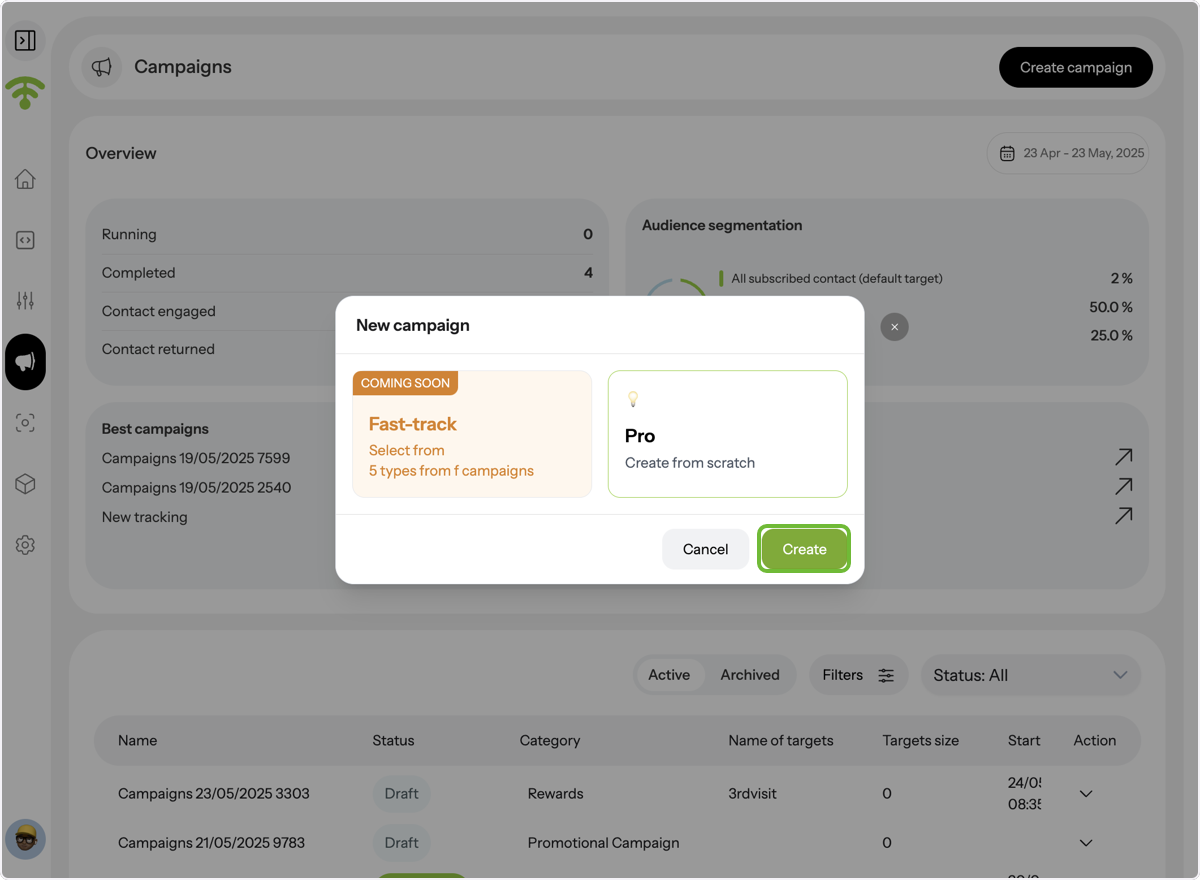Select the Pro create from scratch card

(x=728, y=434)
